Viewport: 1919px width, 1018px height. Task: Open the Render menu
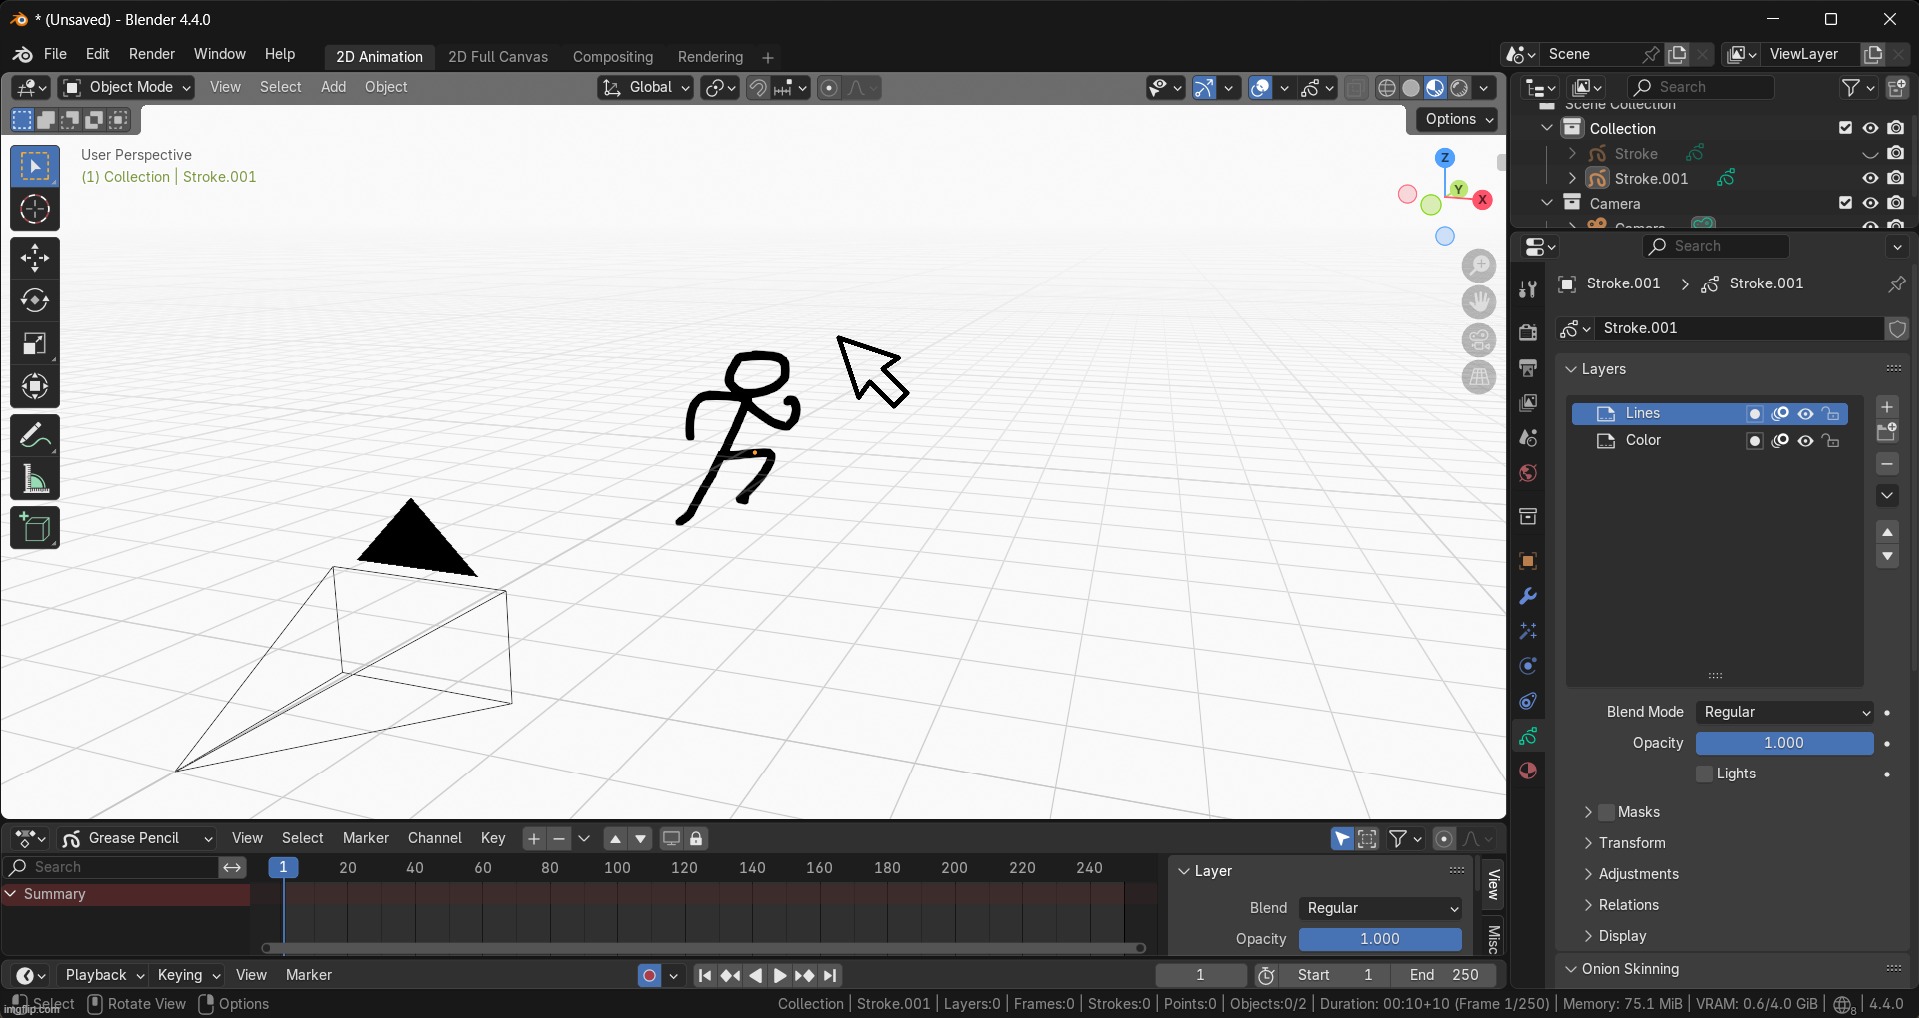click(x=152, y=54)
